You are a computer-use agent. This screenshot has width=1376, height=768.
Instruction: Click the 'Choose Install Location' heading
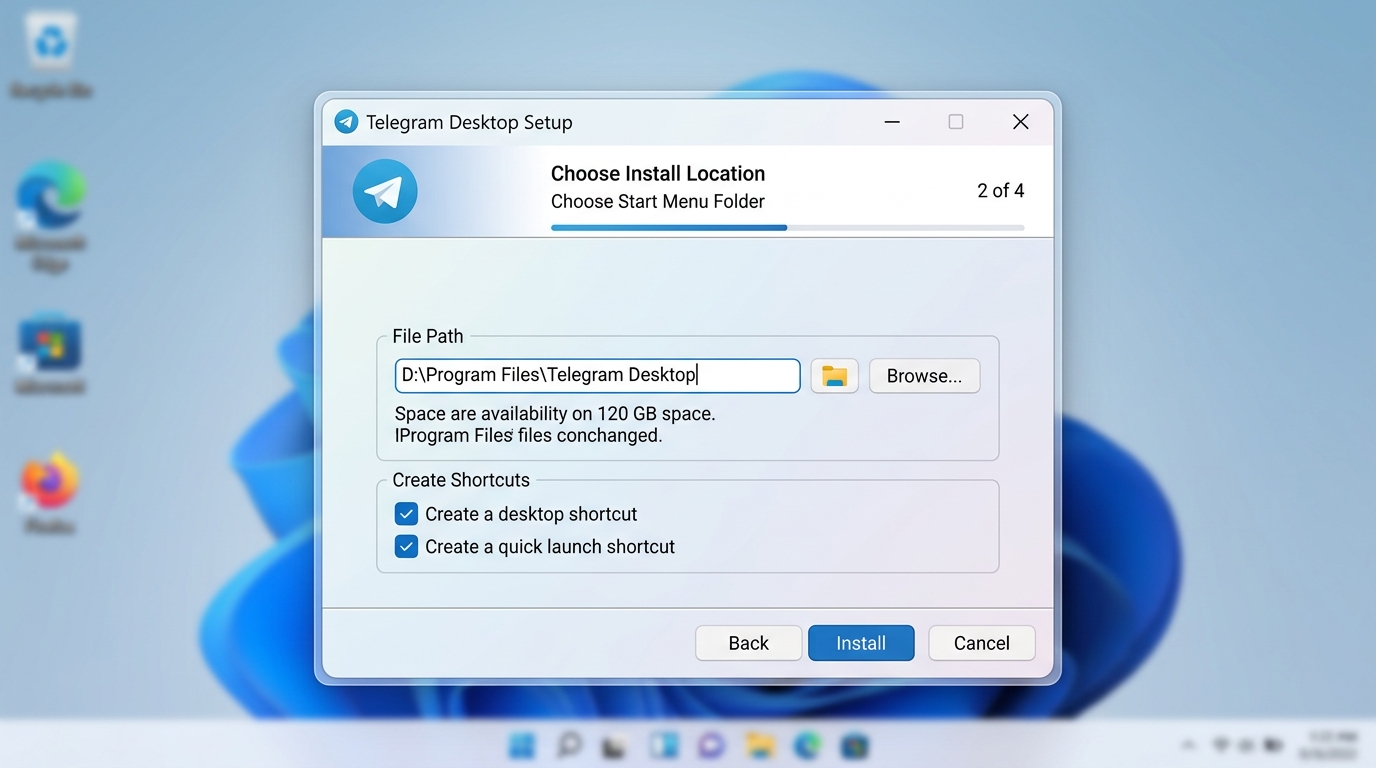(x=658, y=173)
